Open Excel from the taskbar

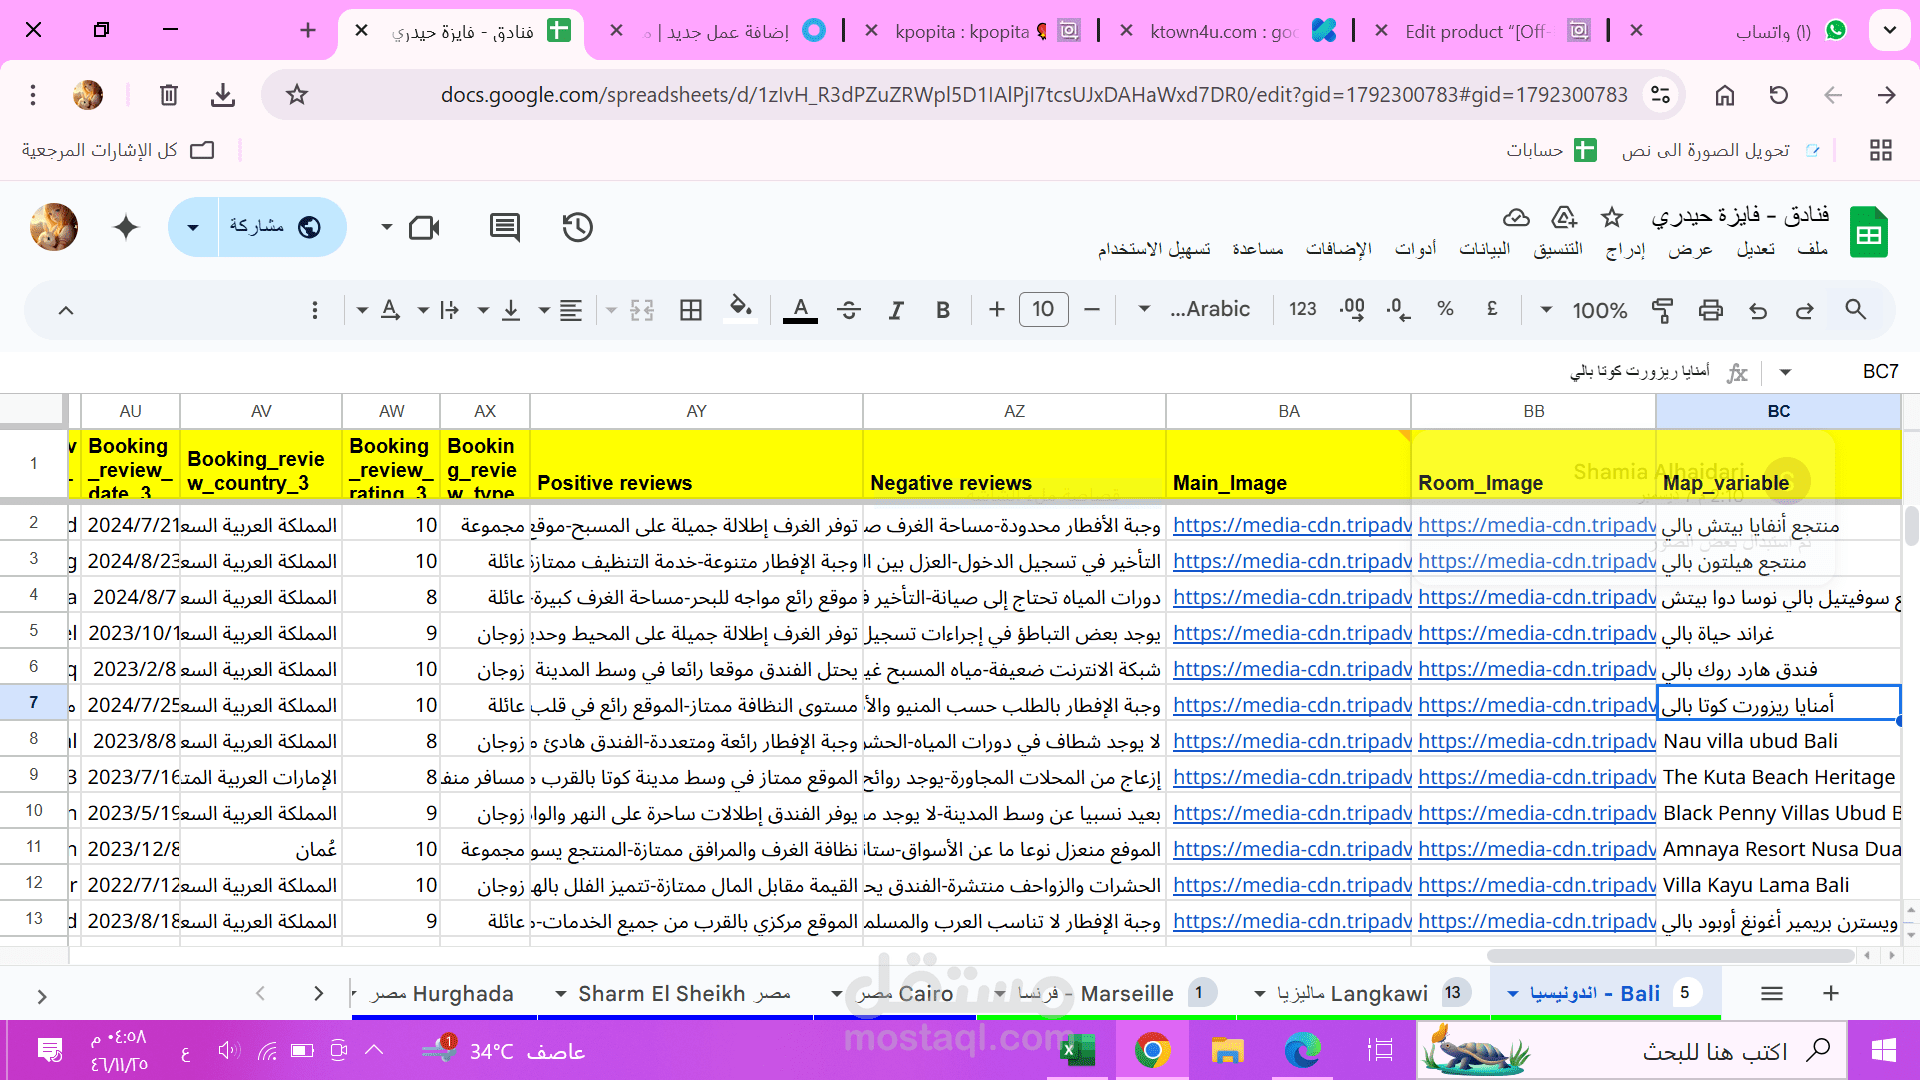click(1078, 1050)
